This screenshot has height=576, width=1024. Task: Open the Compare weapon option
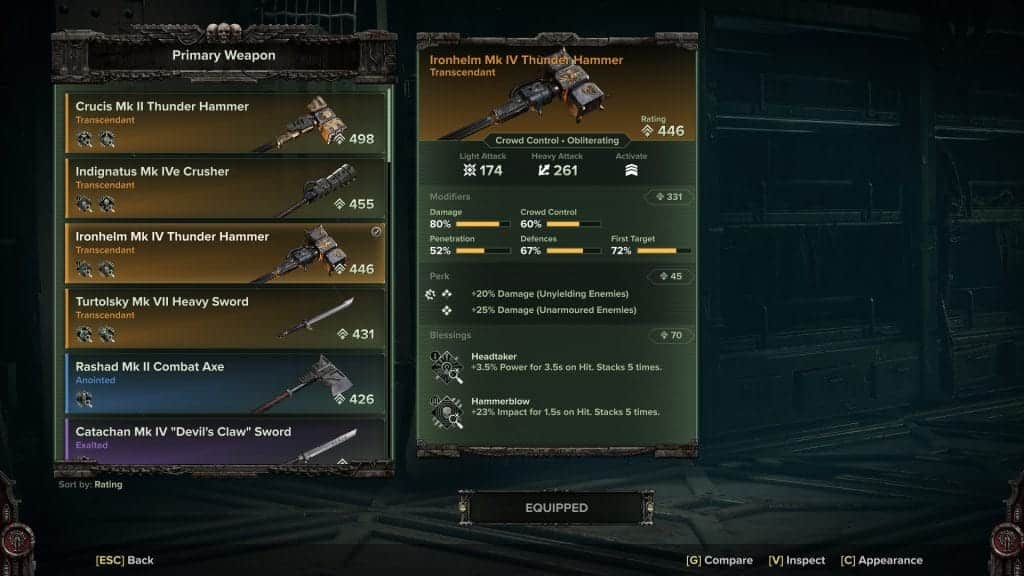coord(719,560)
